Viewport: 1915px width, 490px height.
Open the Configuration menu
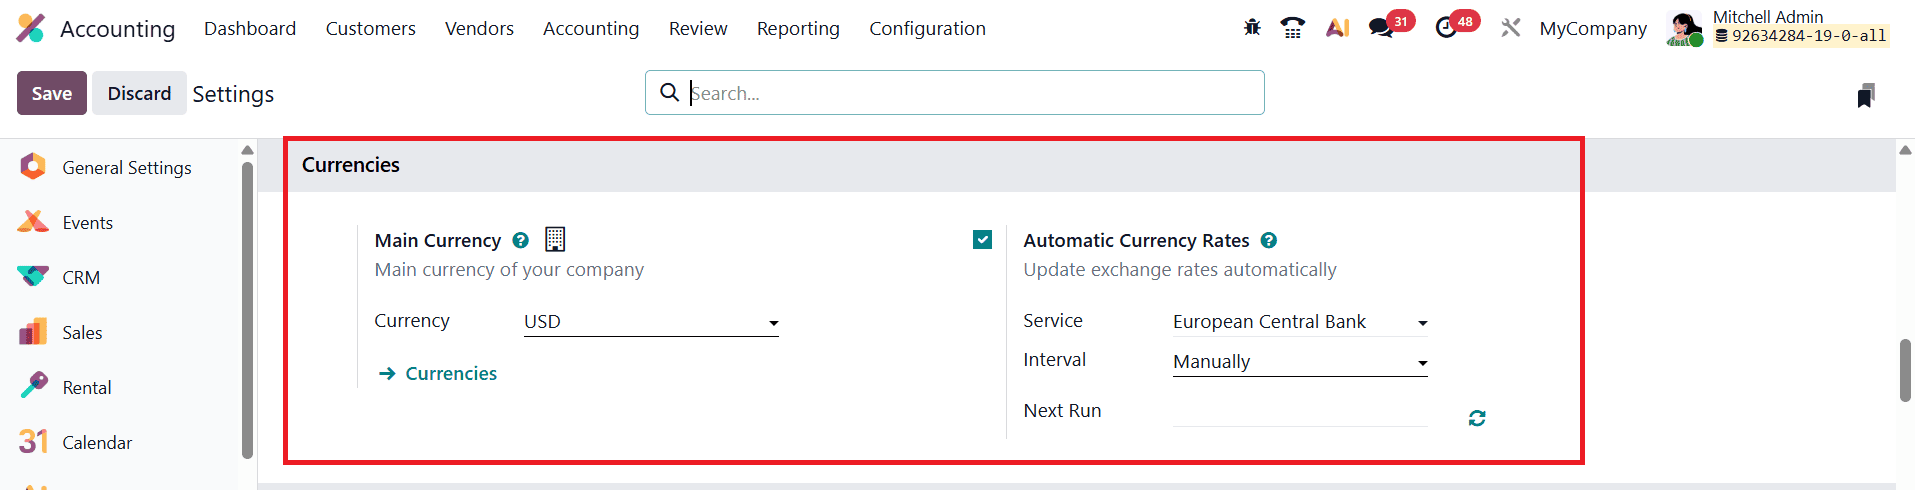[927, 28]
